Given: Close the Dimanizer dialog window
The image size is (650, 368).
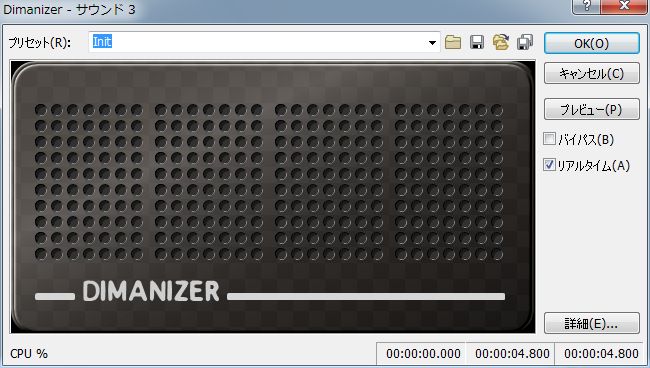Looking at the screenshot, I should click(x=623, y=6).
